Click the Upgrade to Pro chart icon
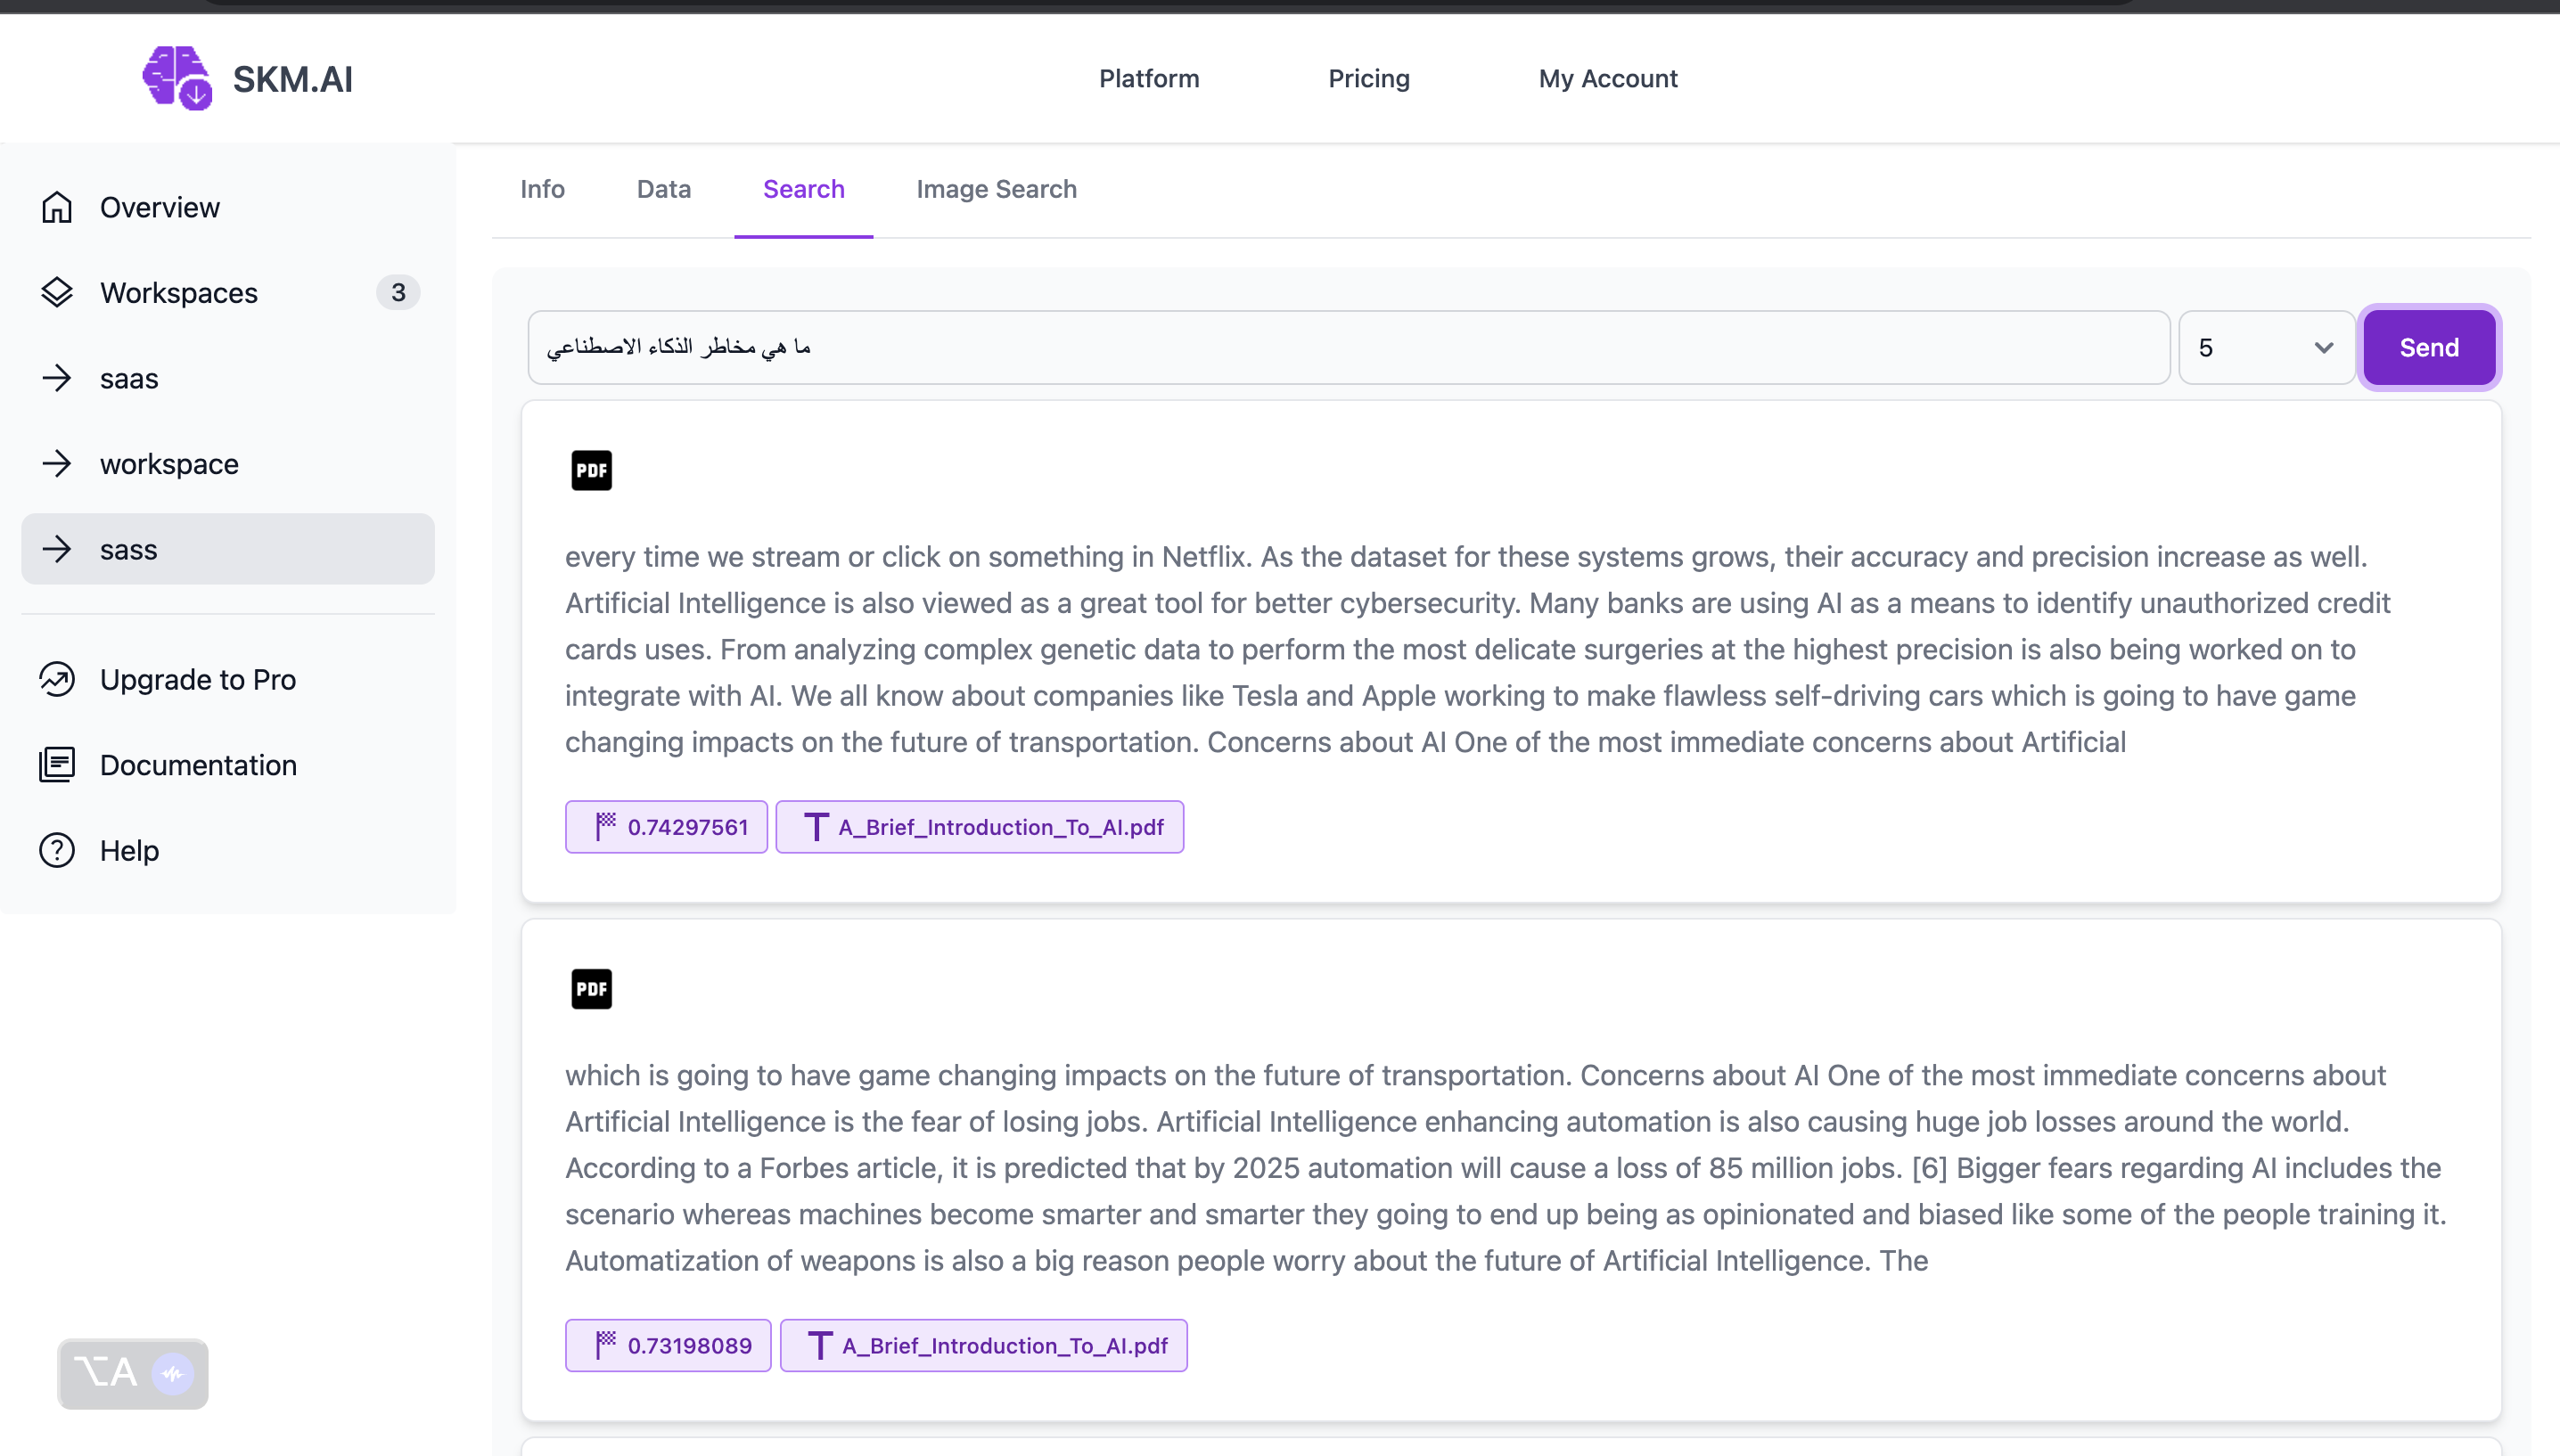Screen dimensions: 2560x1456 tap(57, 679)
